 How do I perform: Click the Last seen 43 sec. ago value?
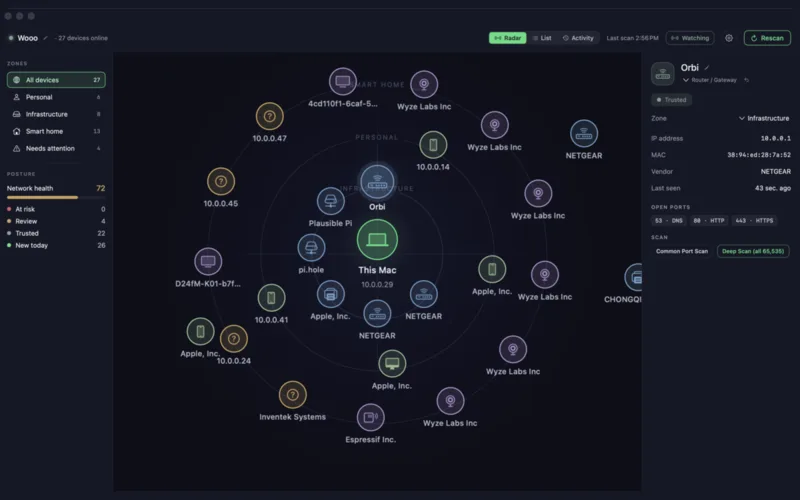tap(772, 188)
